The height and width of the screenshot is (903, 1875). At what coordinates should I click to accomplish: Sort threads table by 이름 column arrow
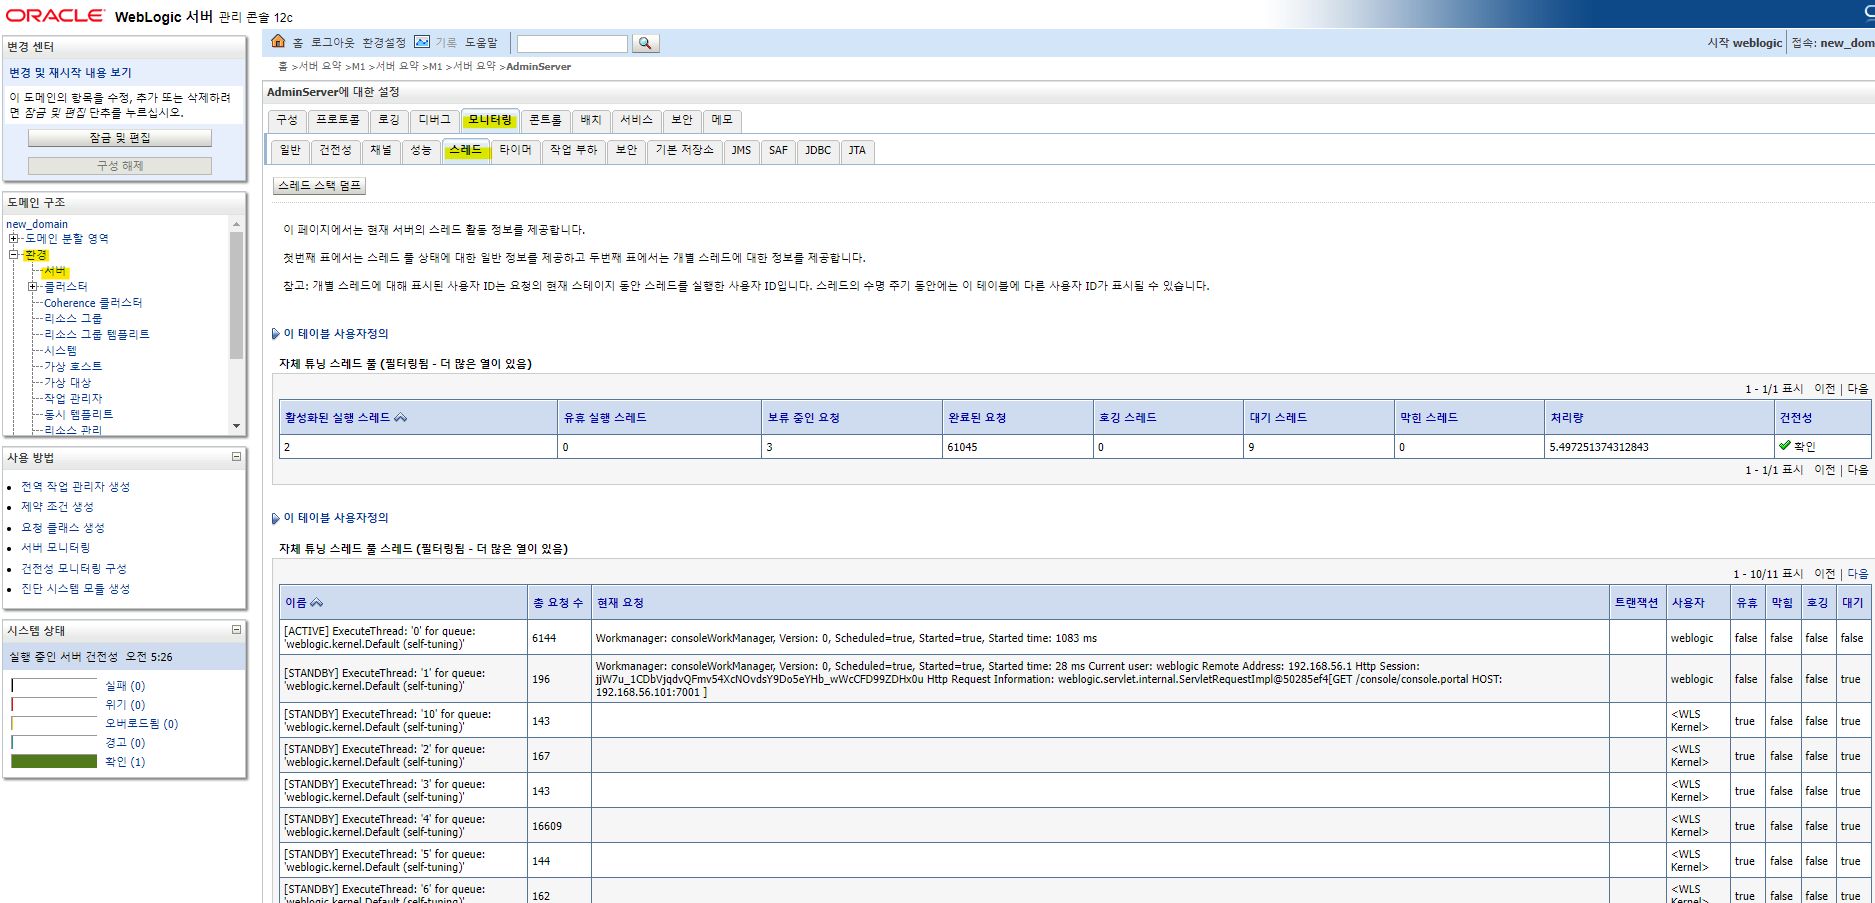[x=317, y=603]
